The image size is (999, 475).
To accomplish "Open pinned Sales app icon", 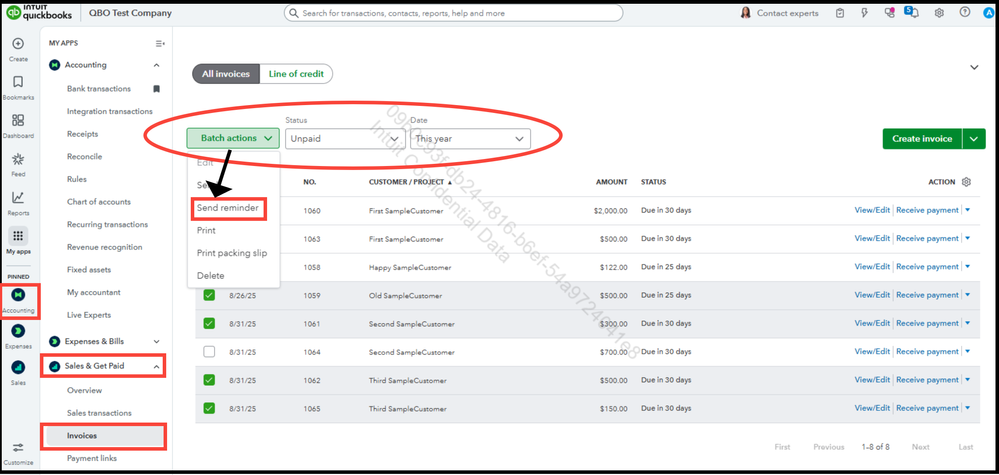I will (18, 367).
